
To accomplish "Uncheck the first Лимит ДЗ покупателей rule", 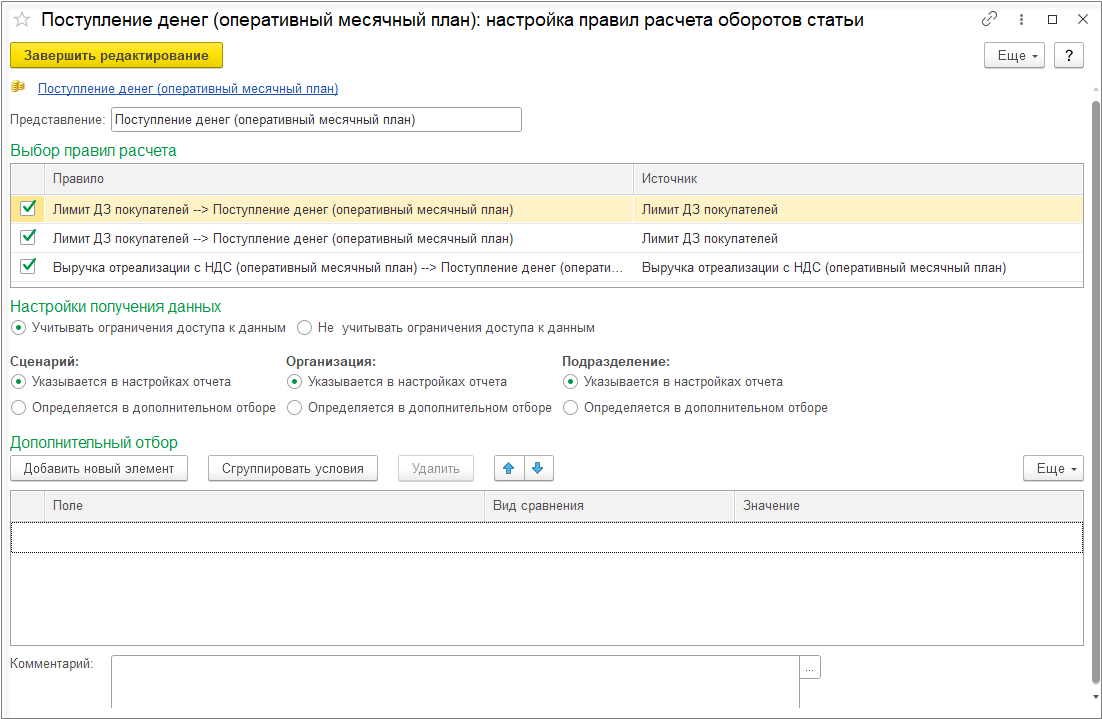I will pos(28,209).
